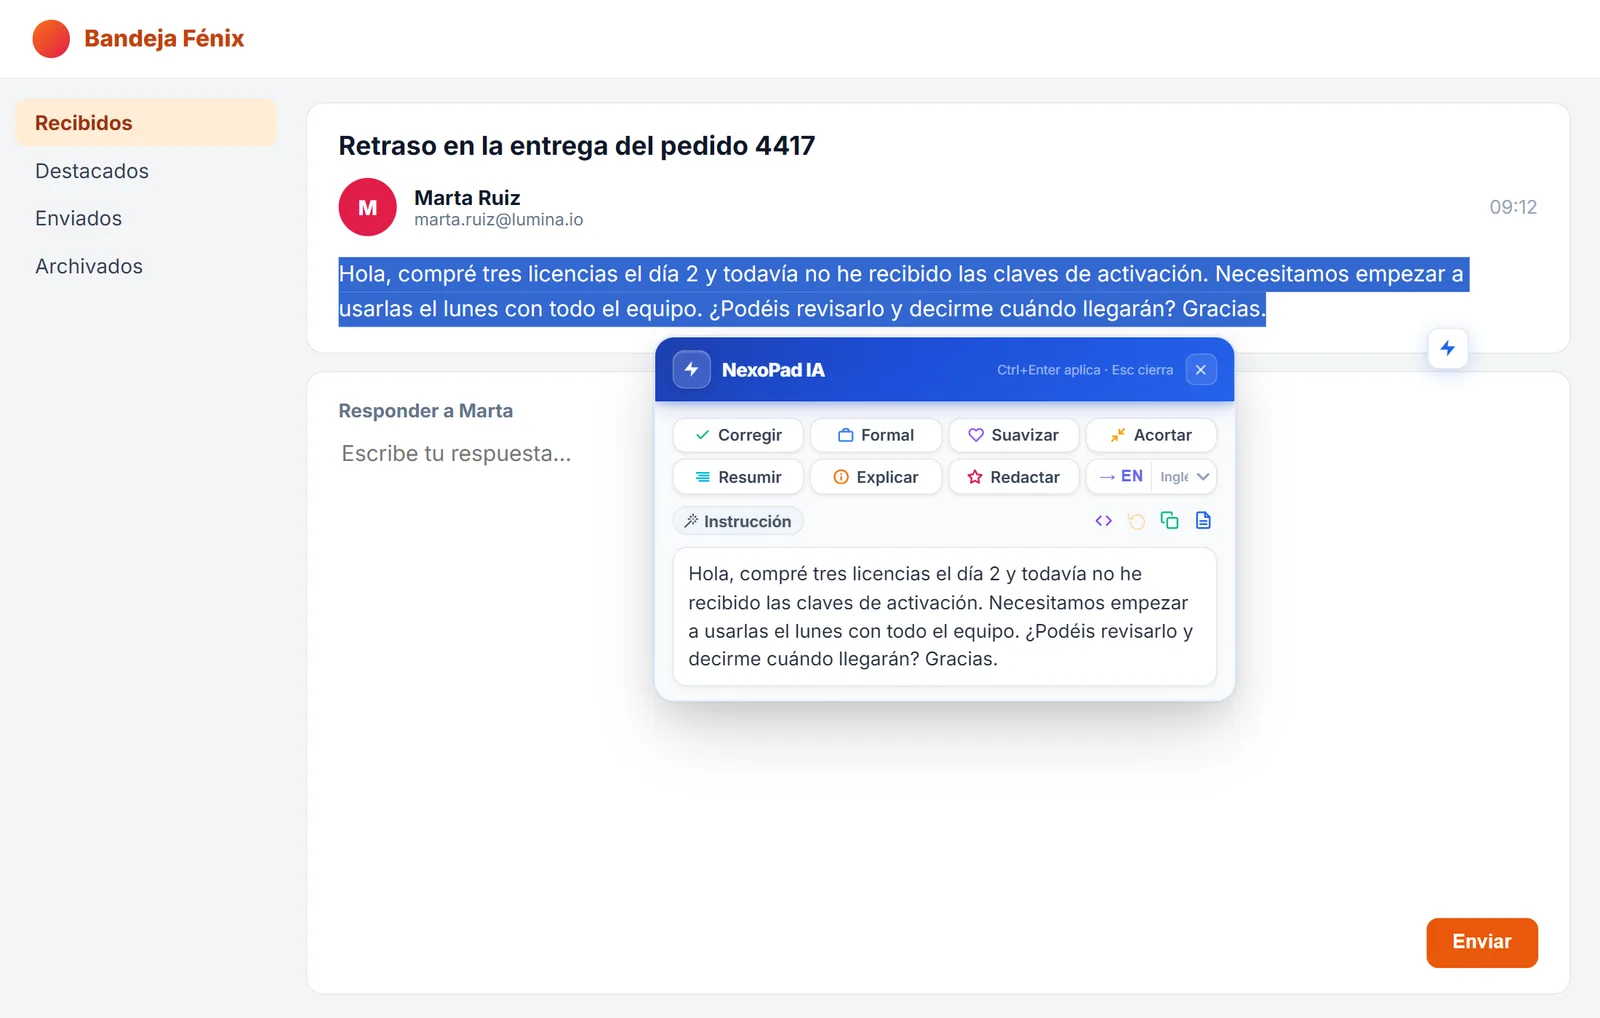Select the Explicar action
Viewport: 1600px width, 1018px height.
[876, 477]
